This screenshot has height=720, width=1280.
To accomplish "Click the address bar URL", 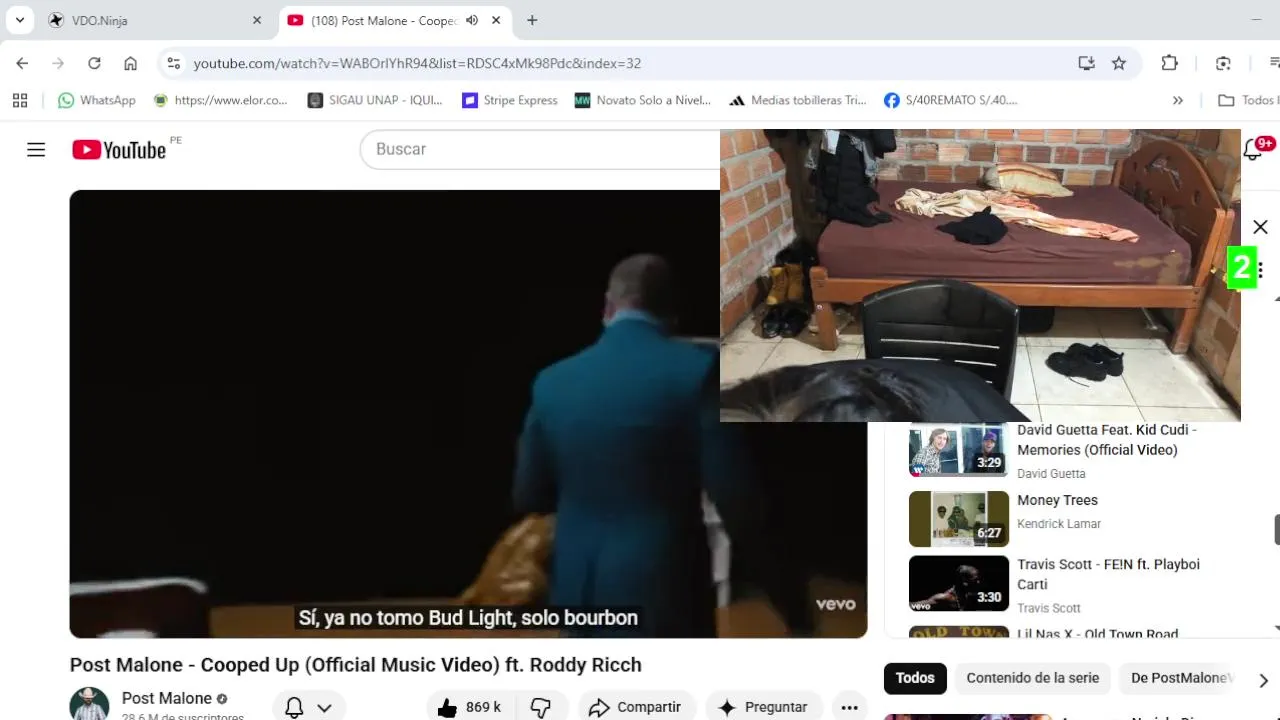I will [x=417, y=63].
